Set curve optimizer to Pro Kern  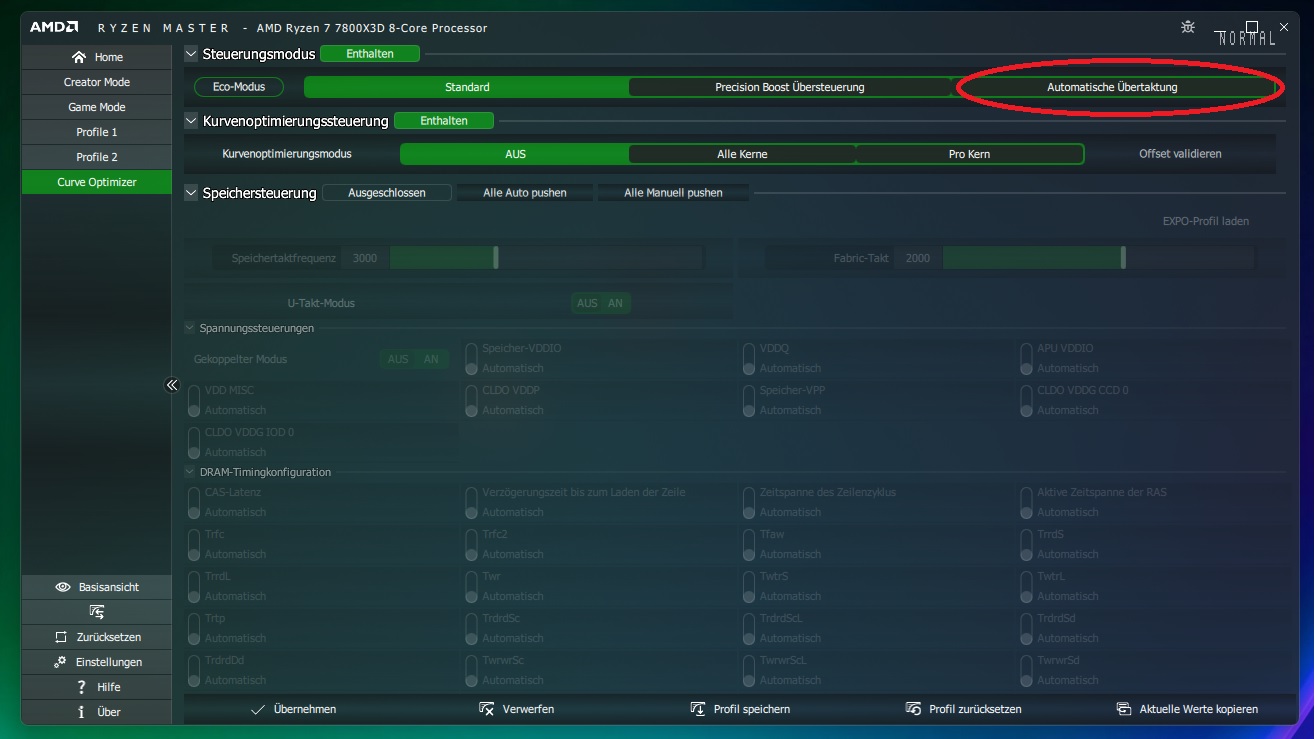pos(970,154)
